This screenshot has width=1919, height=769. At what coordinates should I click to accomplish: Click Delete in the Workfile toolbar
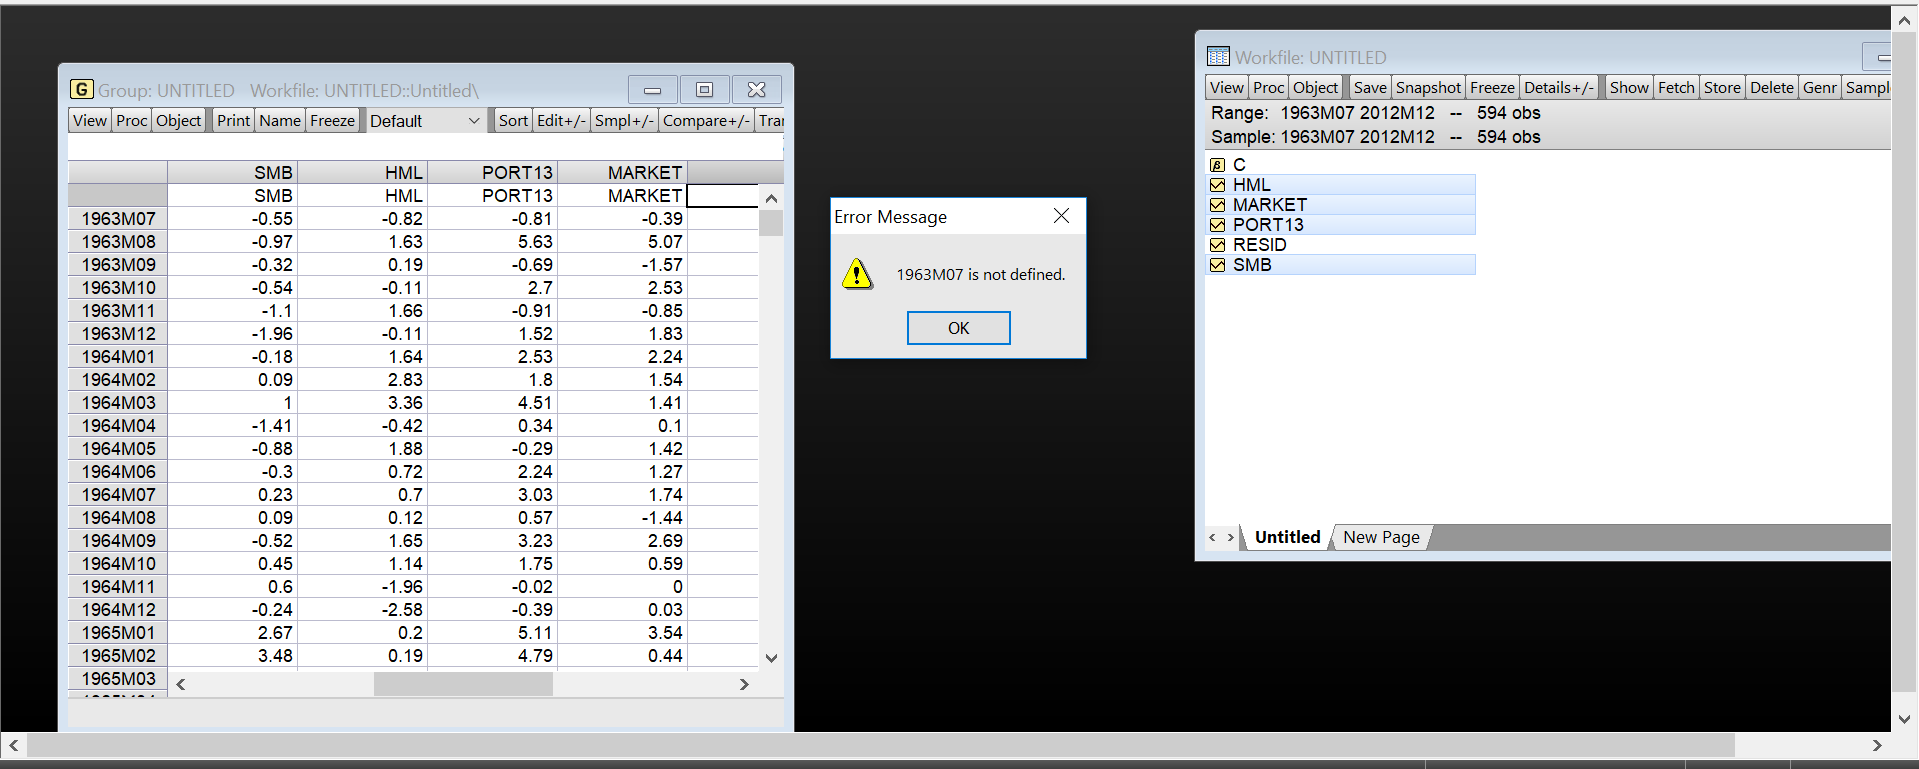click(x=1771, y=88)
